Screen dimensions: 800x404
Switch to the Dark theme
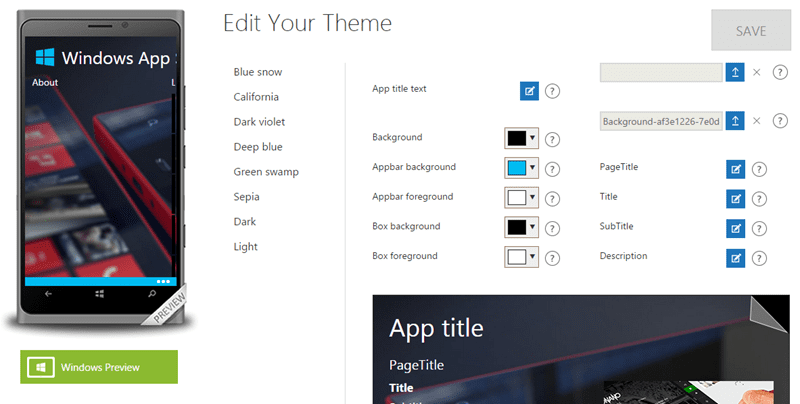click(245, 222)
